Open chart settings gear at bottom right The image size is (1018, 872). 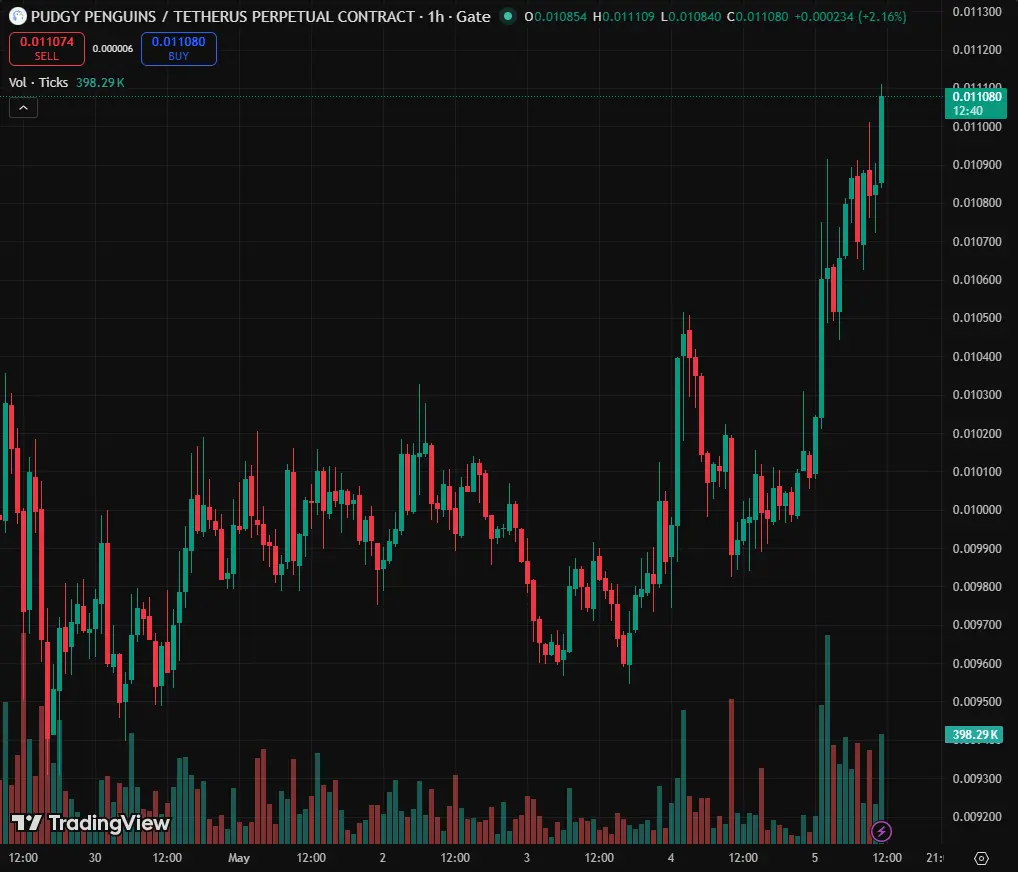tap(981, 858)
